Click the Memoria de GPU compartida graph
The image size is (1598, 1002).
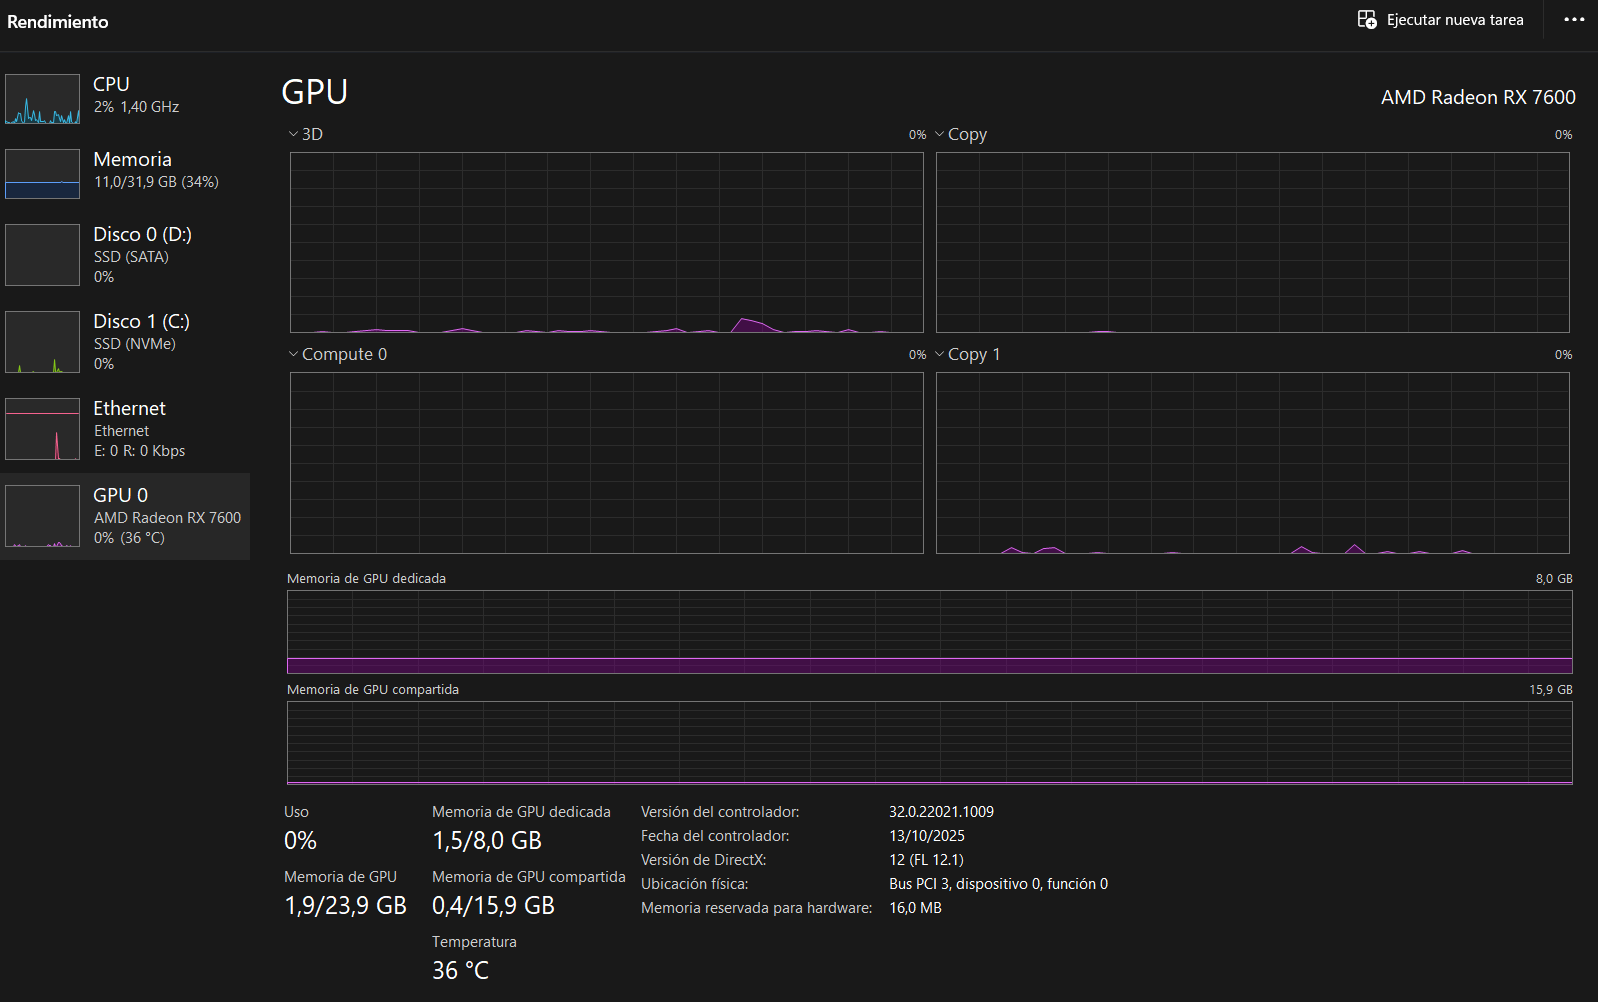929,742
